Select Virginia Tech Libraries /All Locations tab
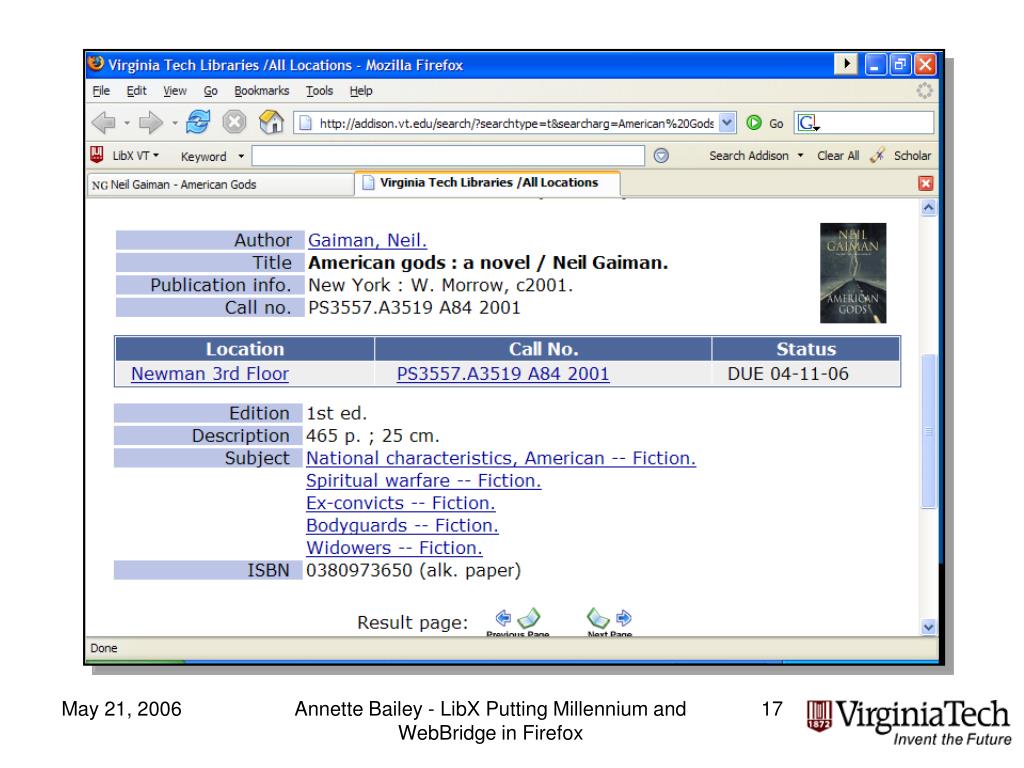The height and width of the screenshot is (768, 1024). click(x=488, y=183)
